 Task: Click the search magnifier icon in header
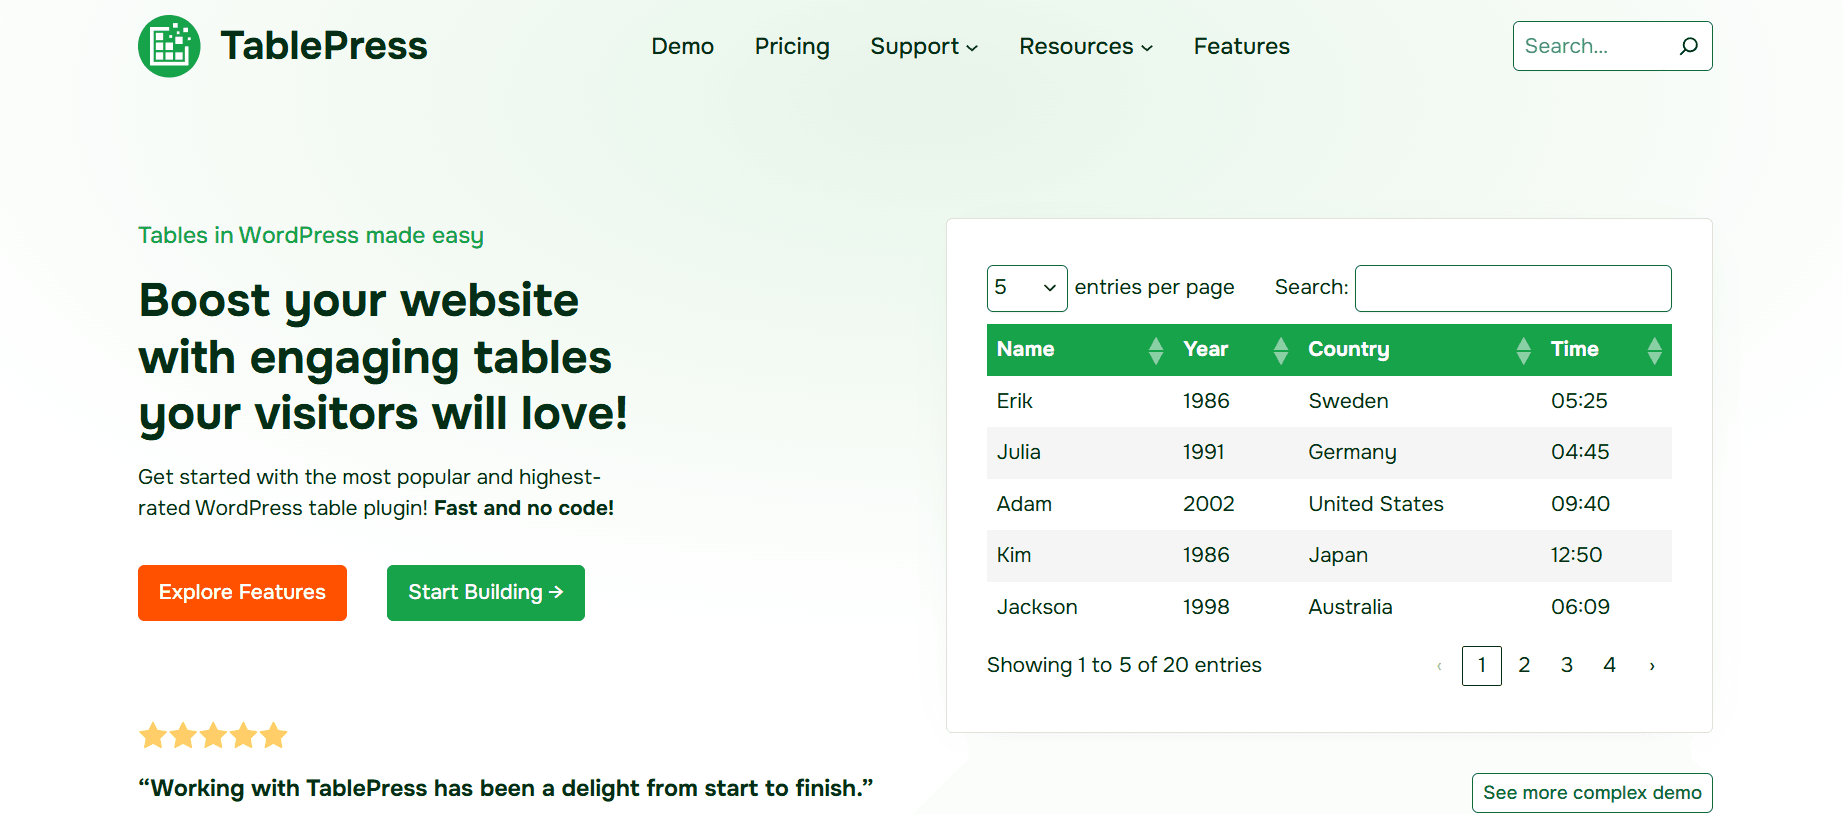click(1689, 46)
